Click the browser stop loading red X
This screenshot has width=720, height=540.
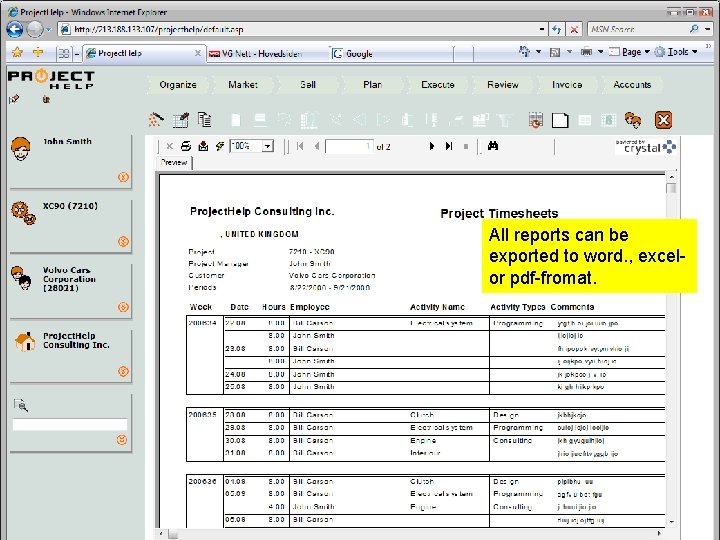click(574, 29)
